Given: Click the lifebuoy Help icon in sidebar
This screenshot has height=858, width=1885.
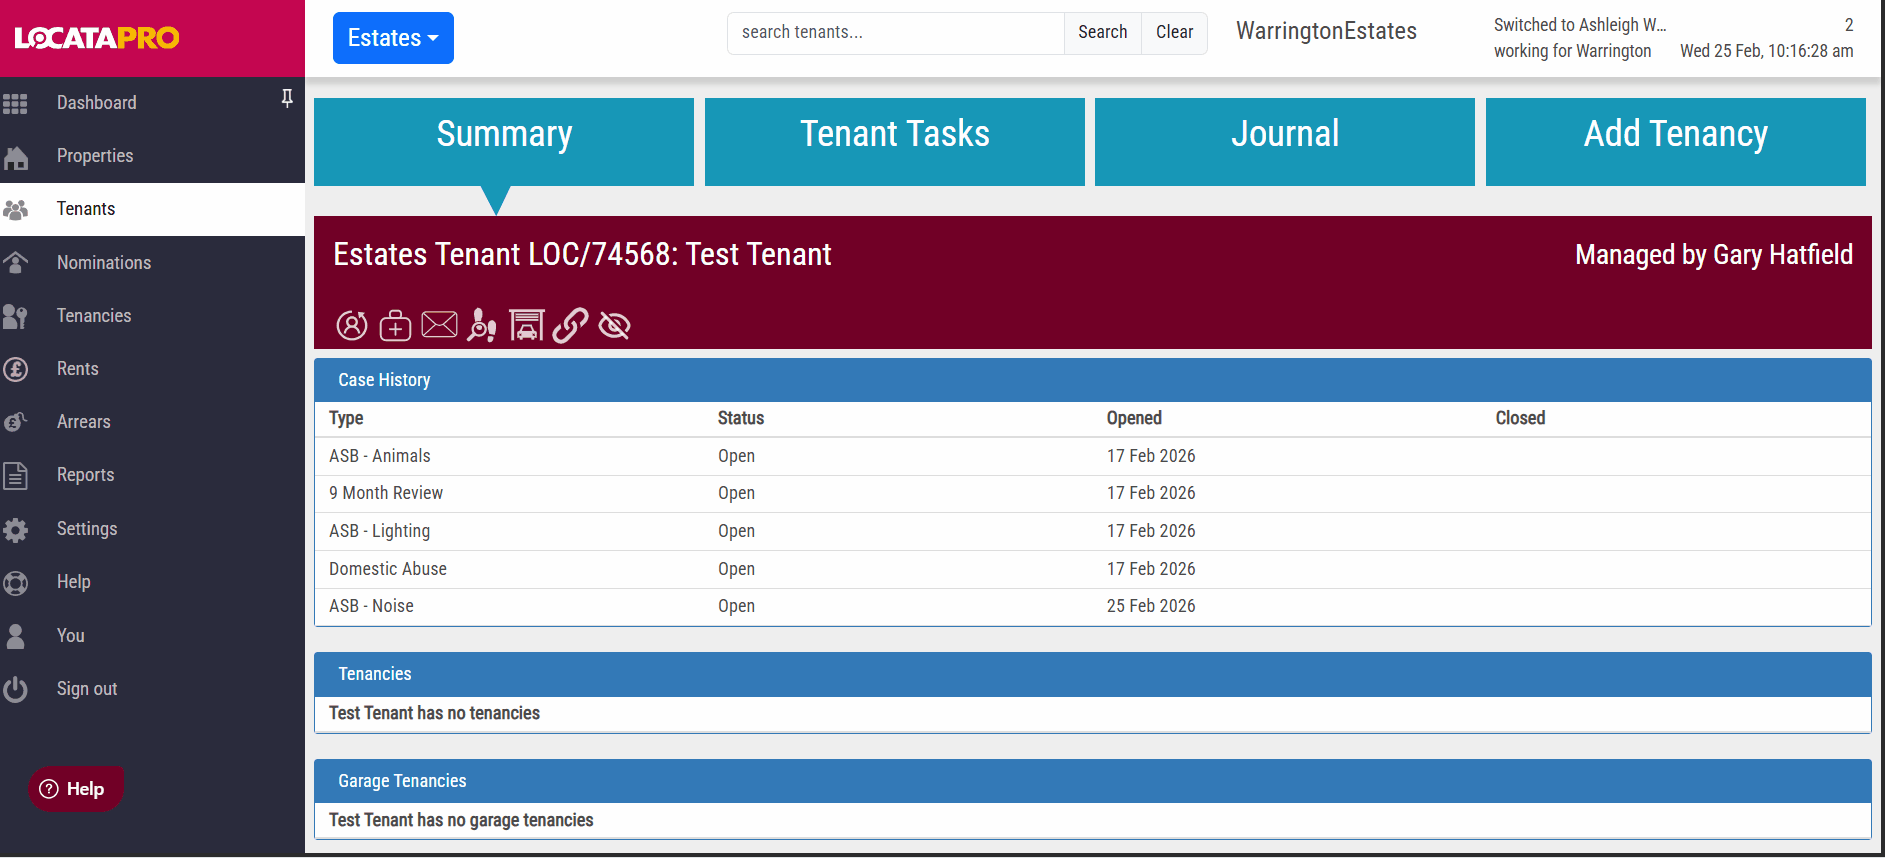Looking at the screenshot, I should coord(15,582).
